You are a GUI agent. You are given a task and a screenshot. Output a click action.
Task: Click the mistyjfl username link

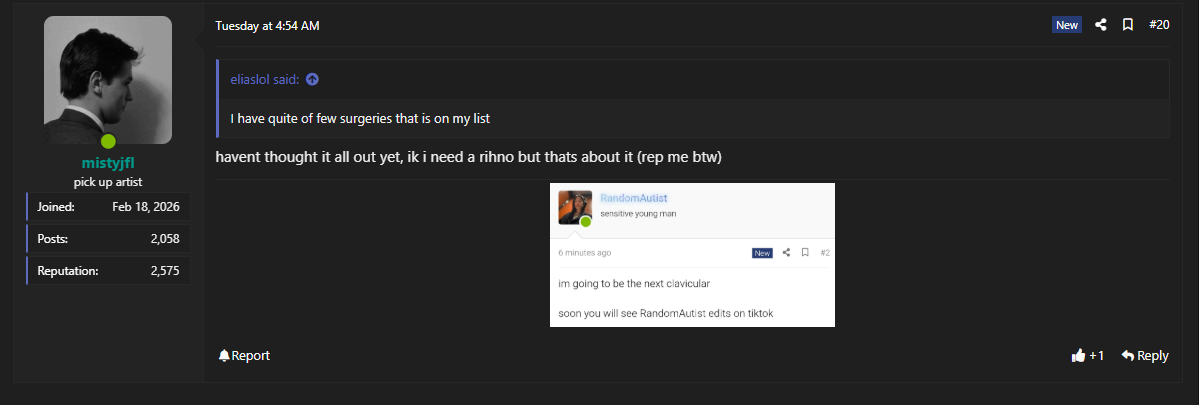click(108, 163)
